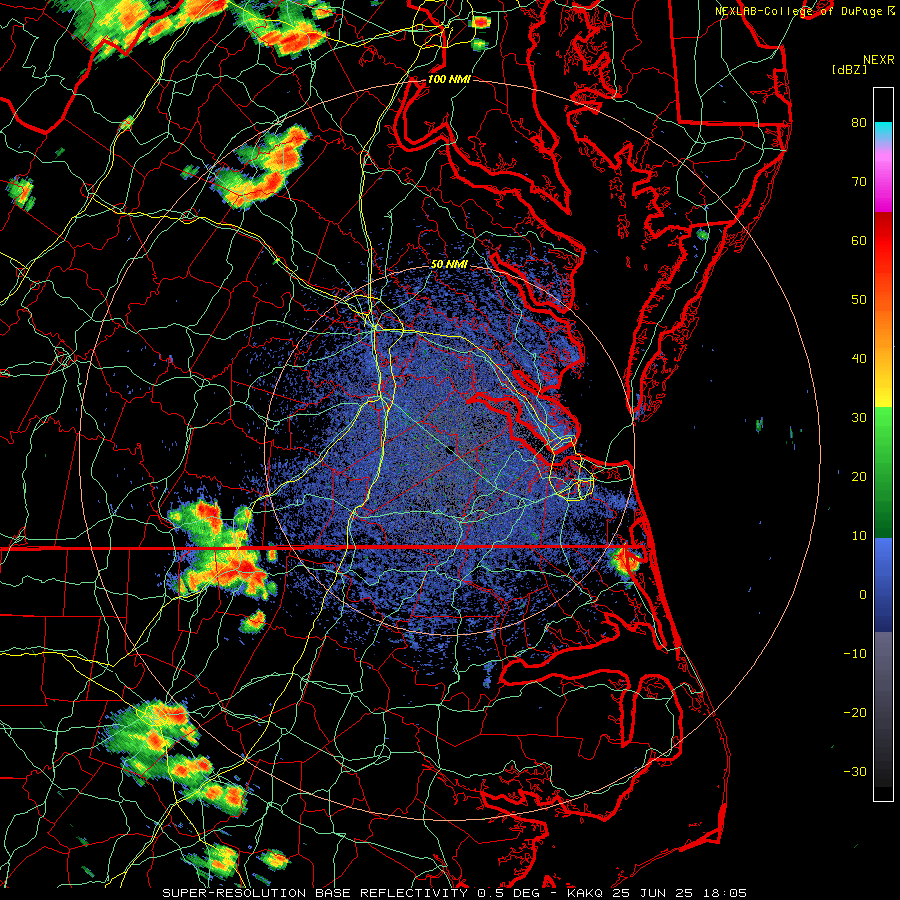Click the NEXR label above the color bar
Screen dimensions: 900x900
point(879,60)
